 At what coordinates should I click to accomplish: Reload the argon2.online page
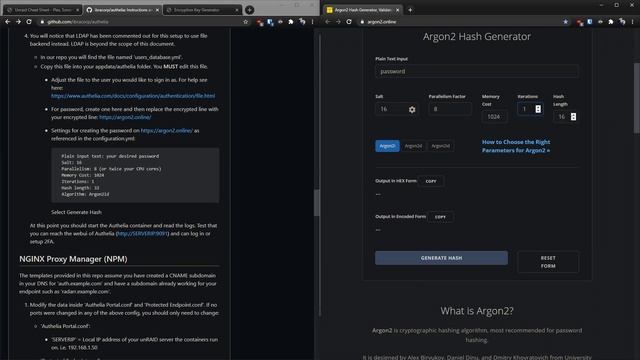[349, 22]
